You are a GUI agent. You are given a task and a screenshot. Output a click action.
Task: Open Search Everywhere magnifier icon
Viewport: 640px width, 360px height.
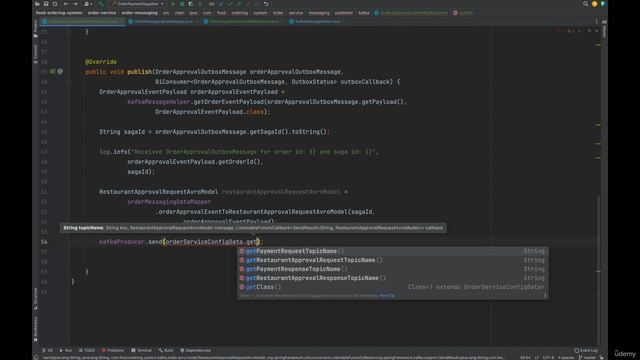pos(585,4)
